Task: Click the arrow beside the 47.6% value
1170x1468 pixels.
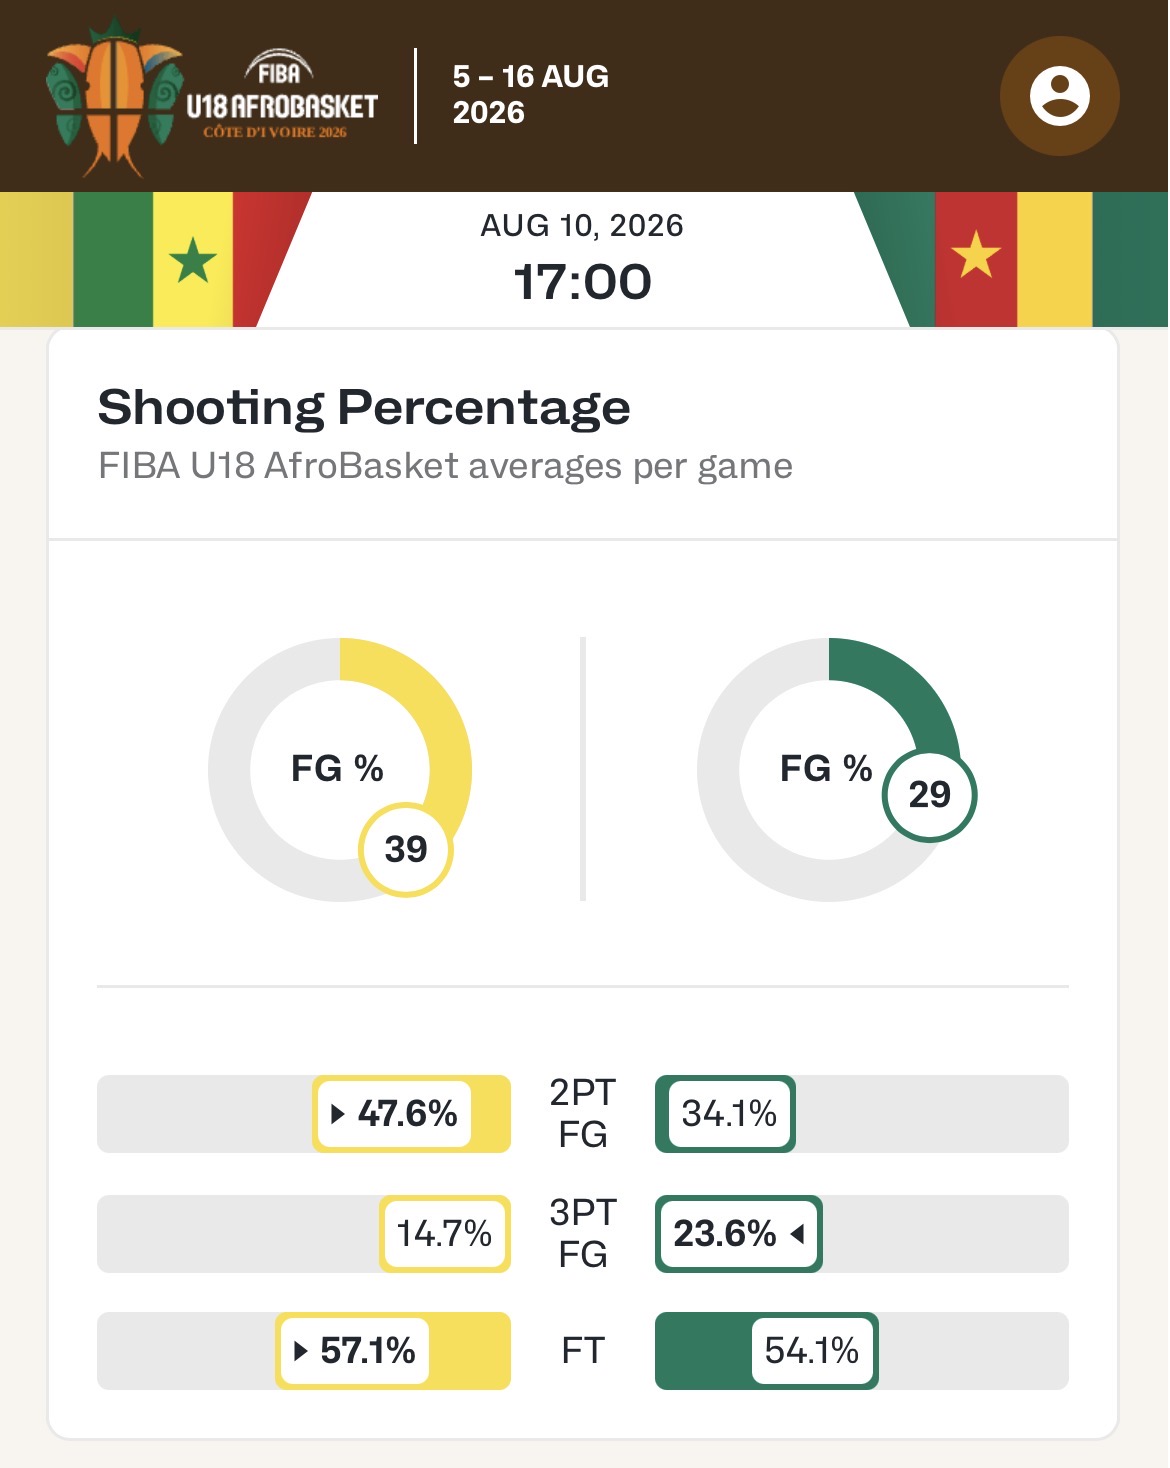Action: coord(338,1114)
